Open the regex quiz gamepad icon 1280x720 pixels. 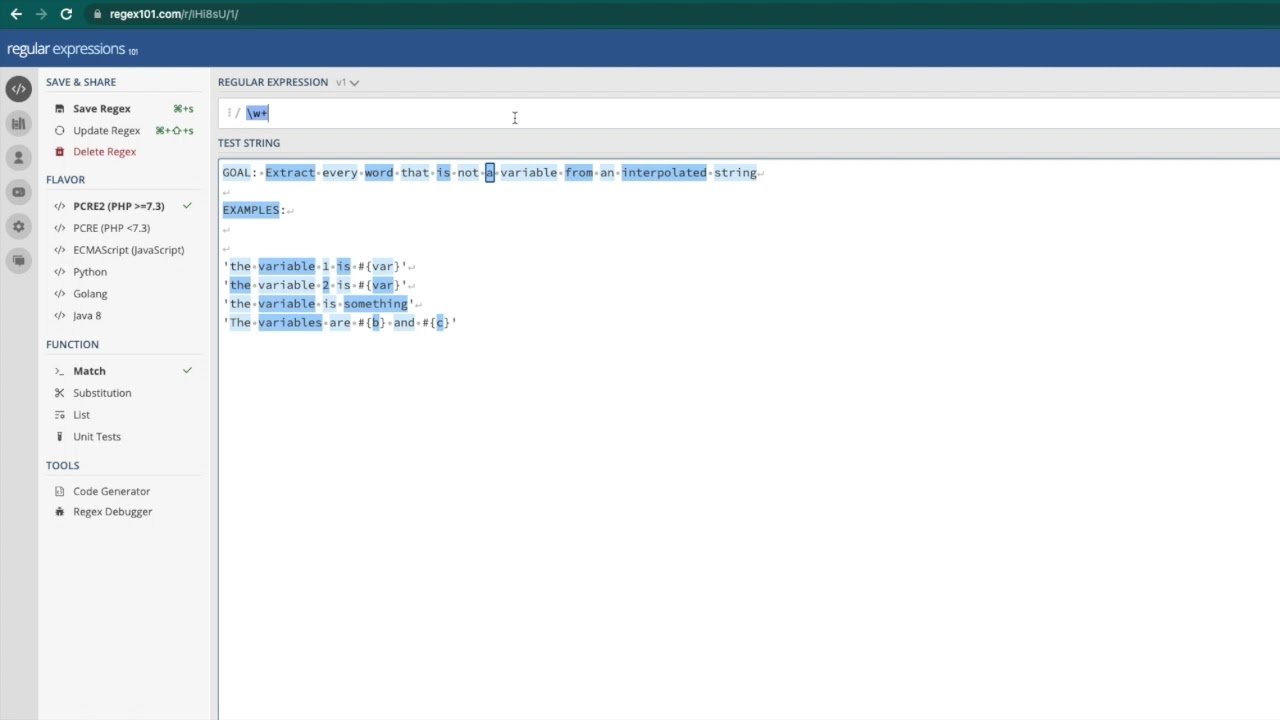point(18,192)
